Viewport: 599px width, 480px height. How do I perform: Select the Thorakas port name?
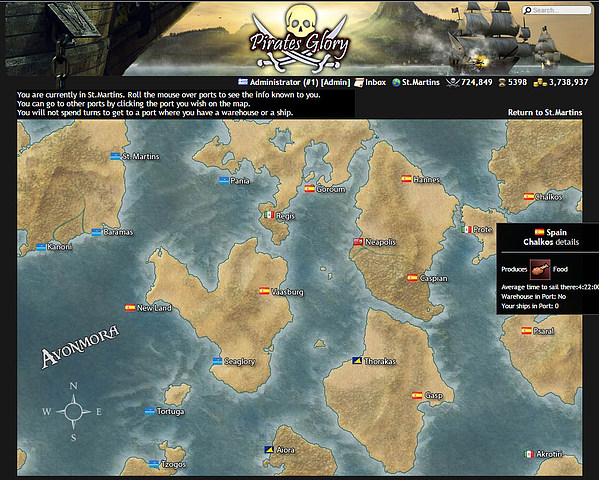380,361
